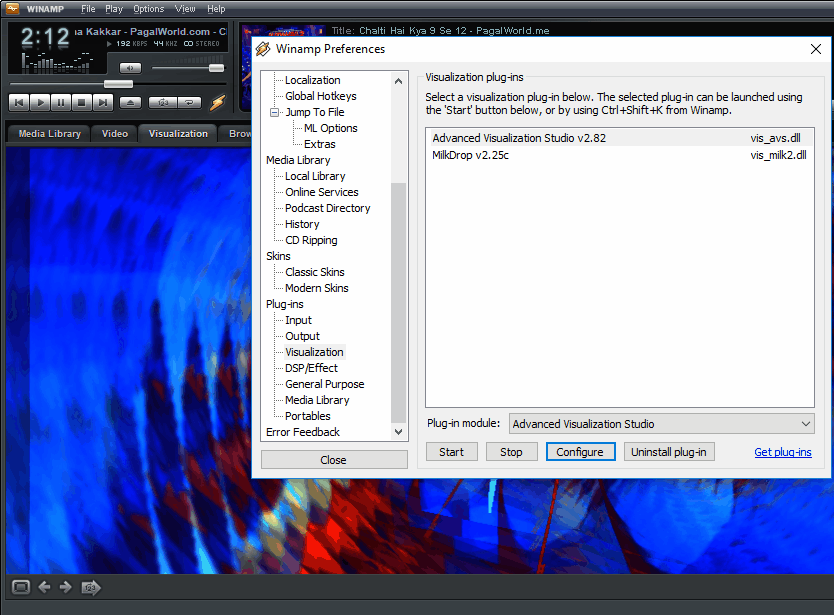Click the Eject open-file button
The image size is (834, 615).
[x=130, y=103]
